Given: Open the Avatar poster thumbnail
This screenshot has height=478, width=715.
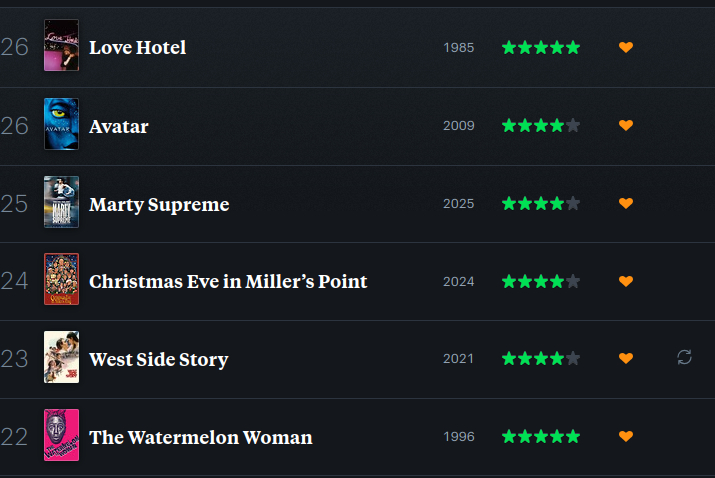Looking at the screenshot, I should pyautogui.click(x=61, y=124).
